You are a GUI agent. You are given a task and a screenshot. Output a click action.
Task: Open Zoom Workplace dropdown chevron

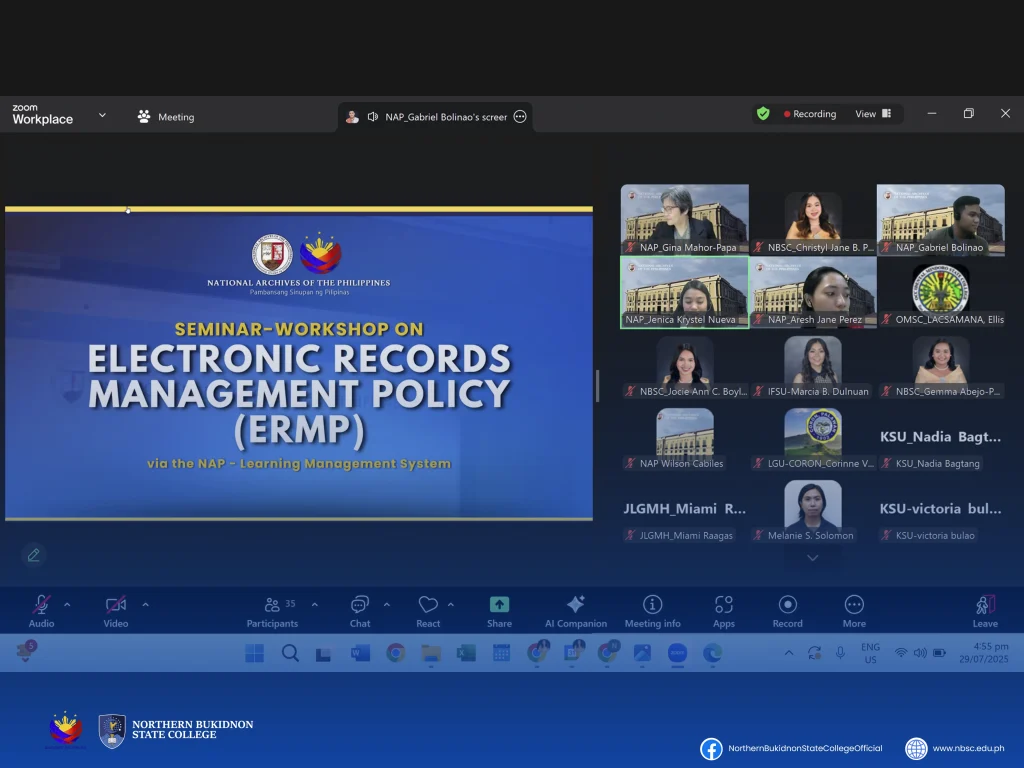(x=102, y=116)
